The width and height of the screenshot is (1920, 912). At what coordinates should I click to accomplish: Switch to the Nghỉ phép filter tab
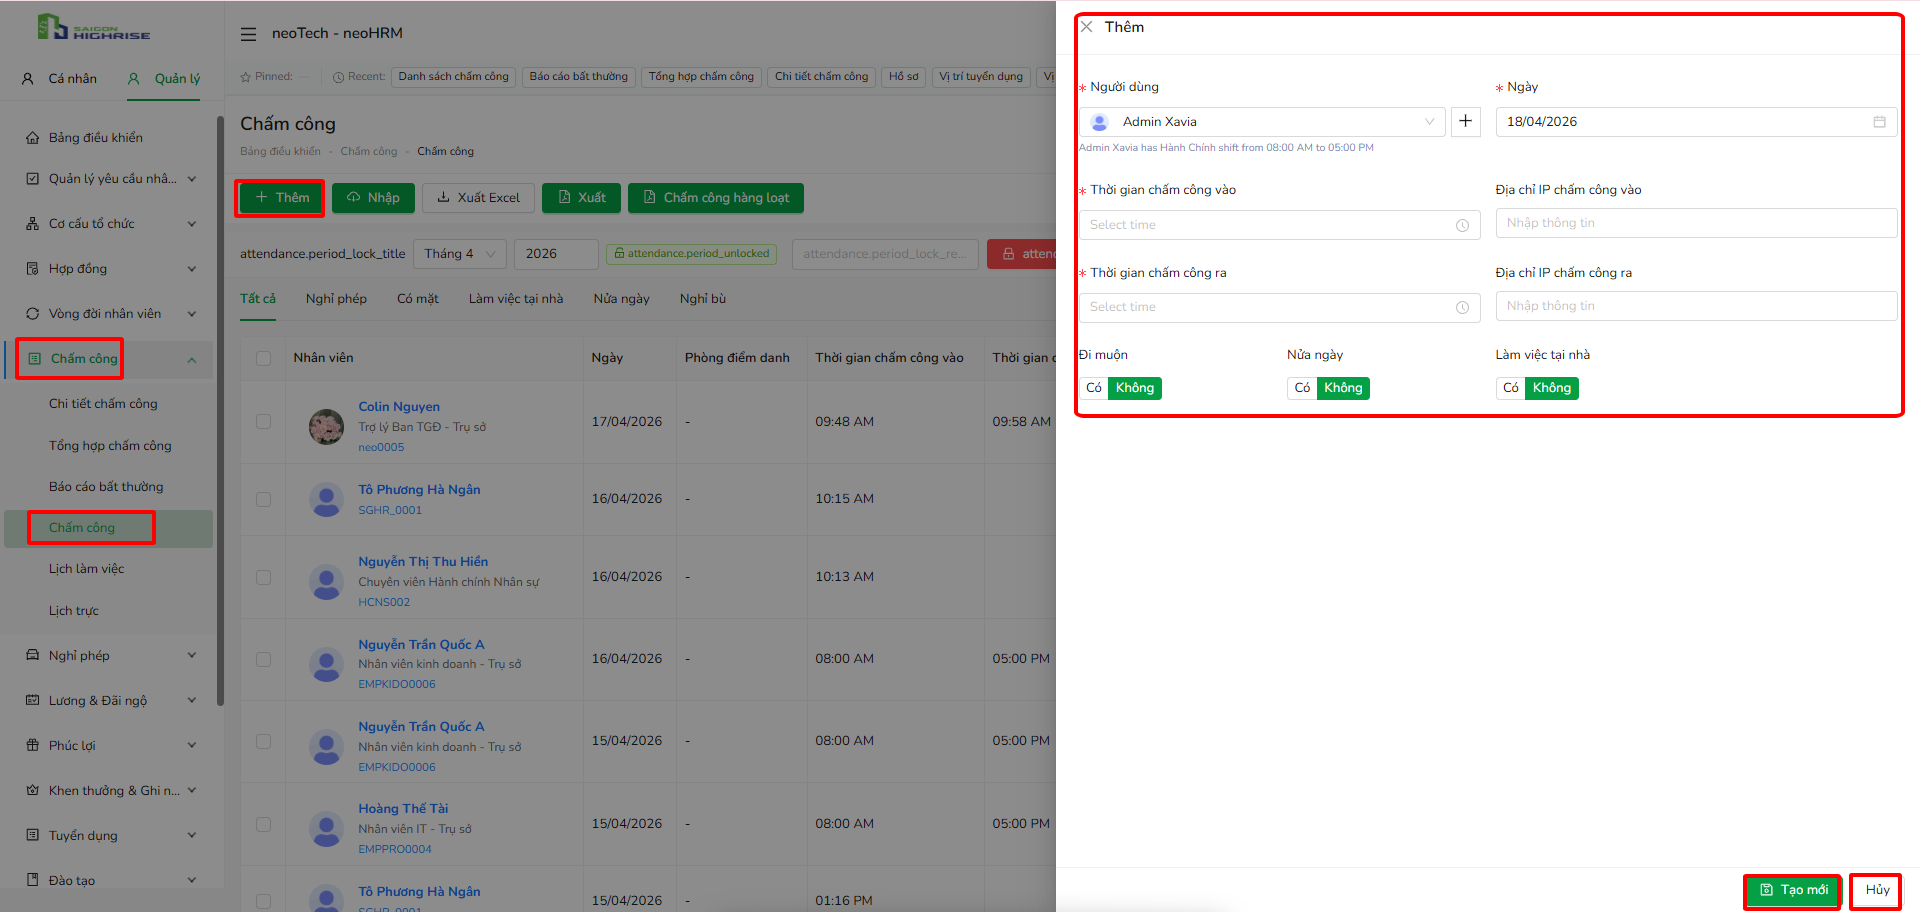point(336,299)
